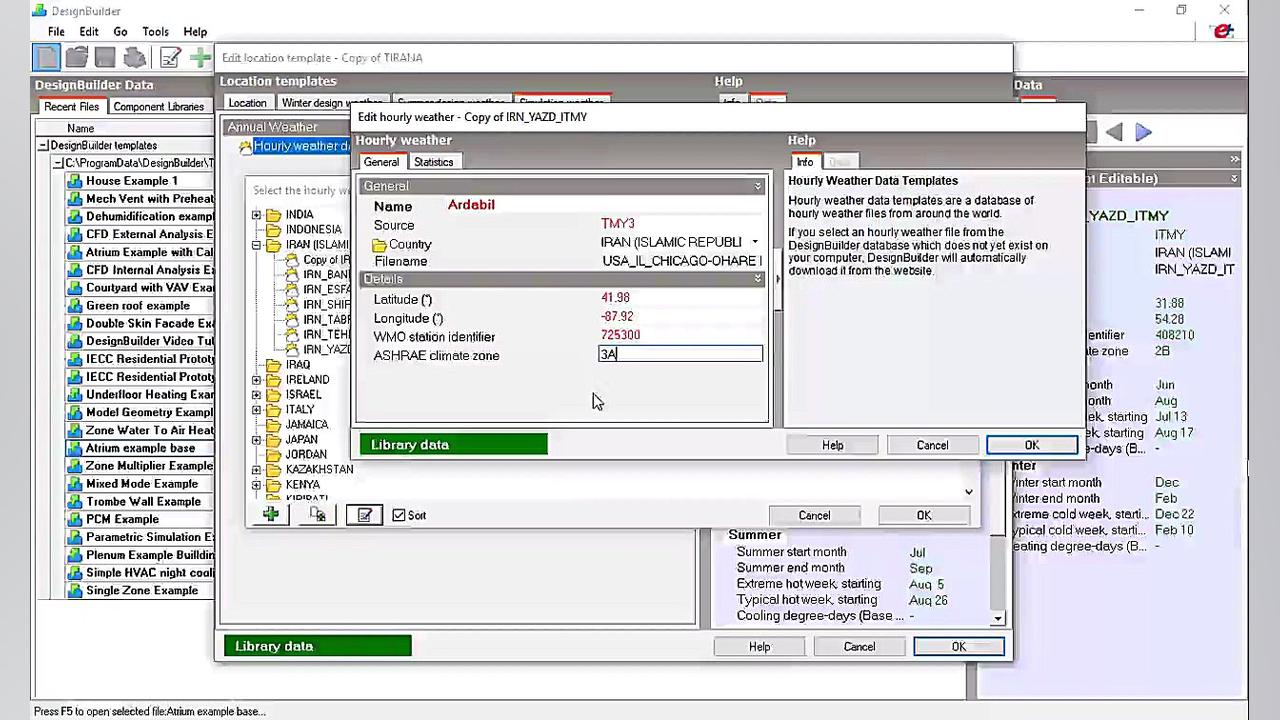Select the Location tab in location templates

coord(247,103)
